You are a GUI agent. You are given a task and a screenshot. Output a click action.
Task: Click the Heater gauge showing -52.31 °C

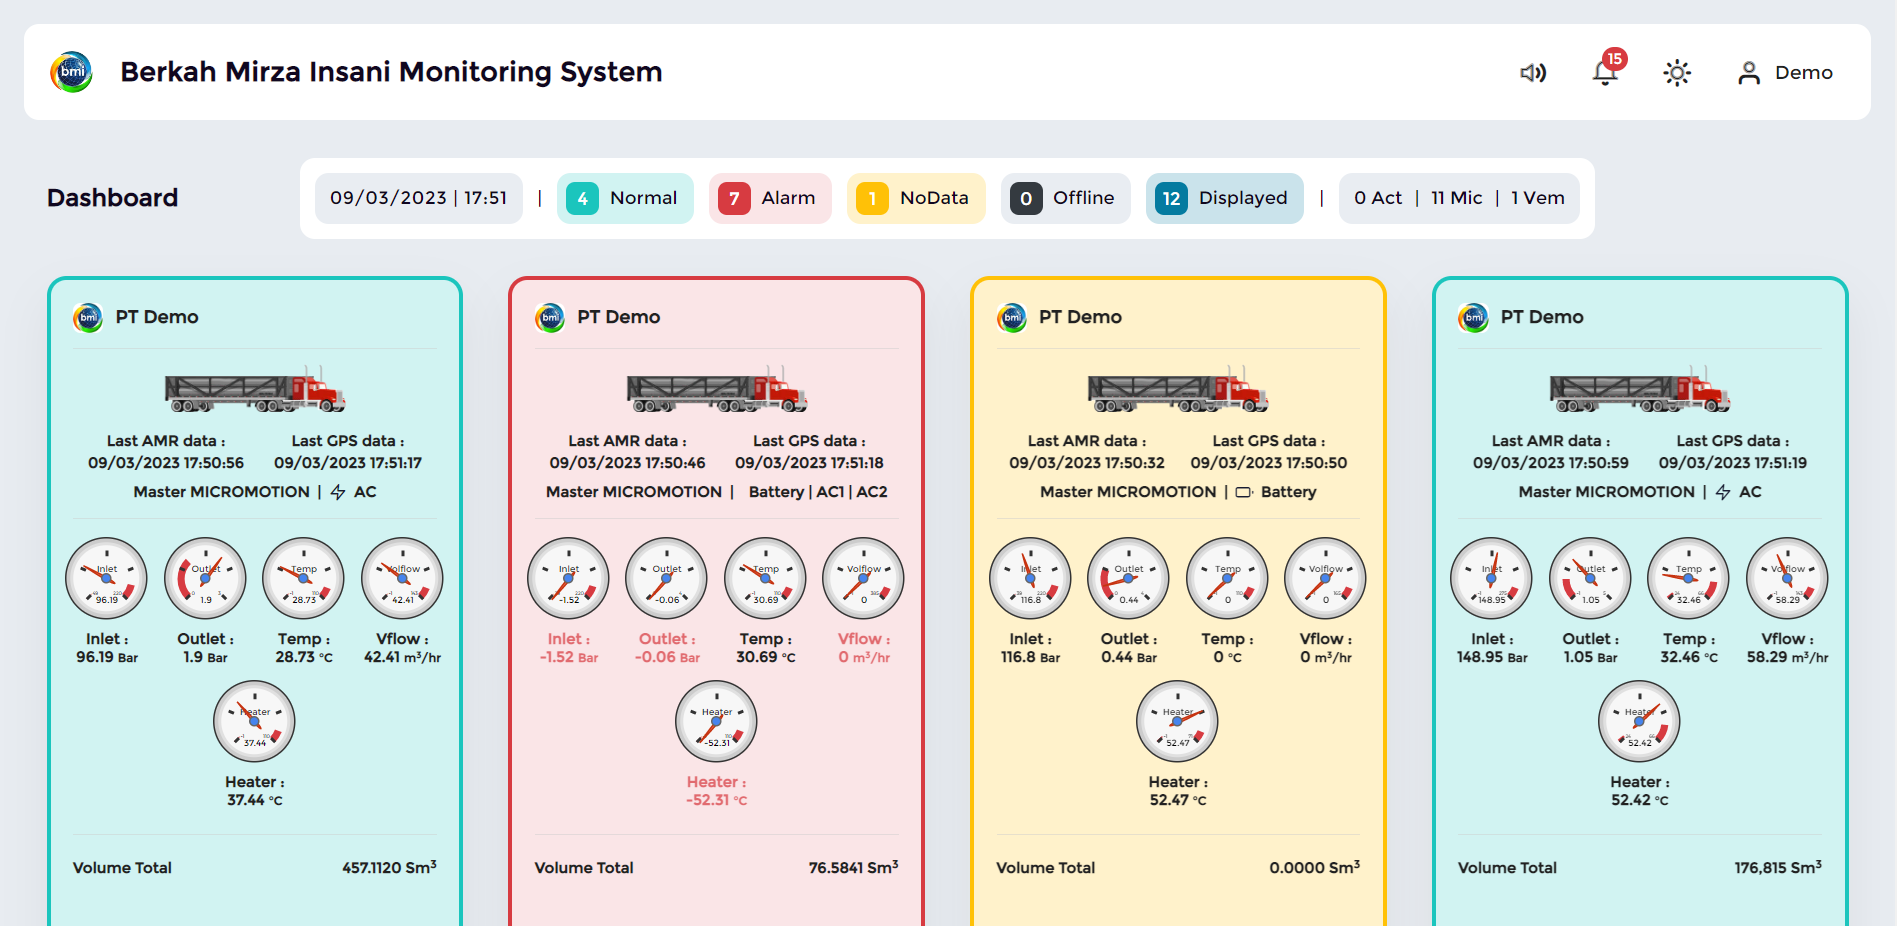pyautogui.click(x=716, y=722)
